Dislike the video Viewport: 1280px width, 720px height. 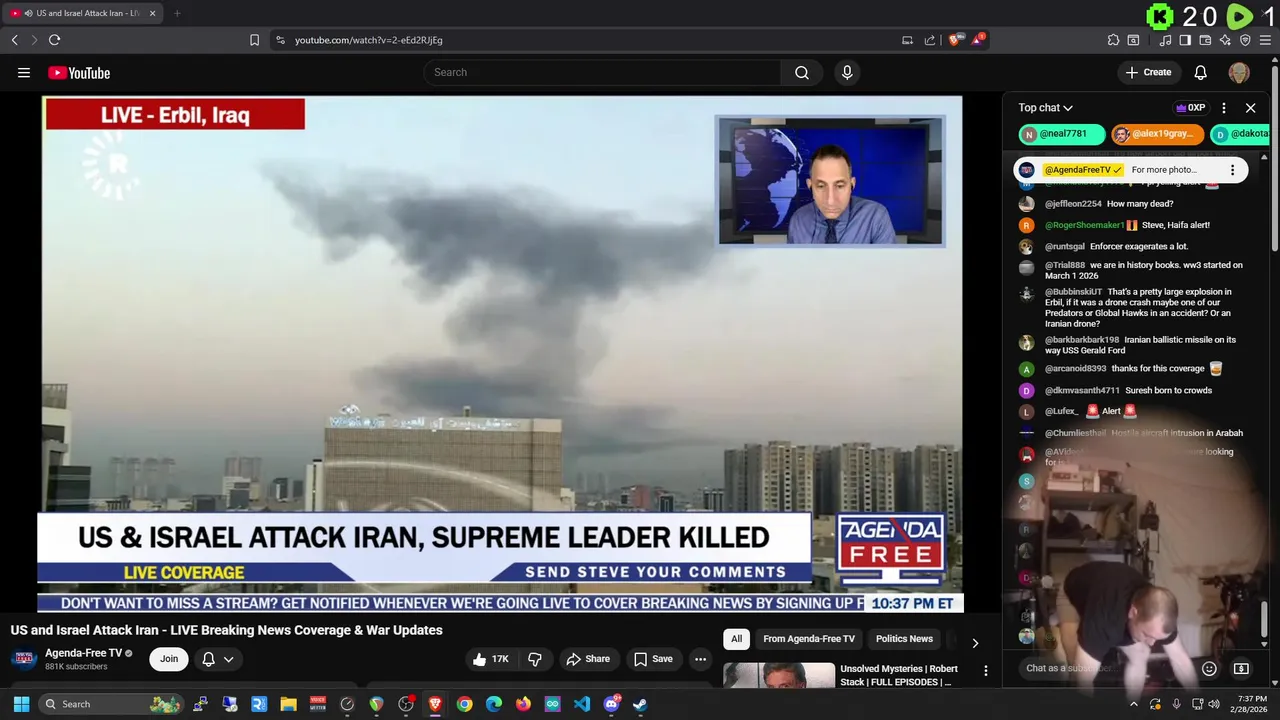[535, 659]
